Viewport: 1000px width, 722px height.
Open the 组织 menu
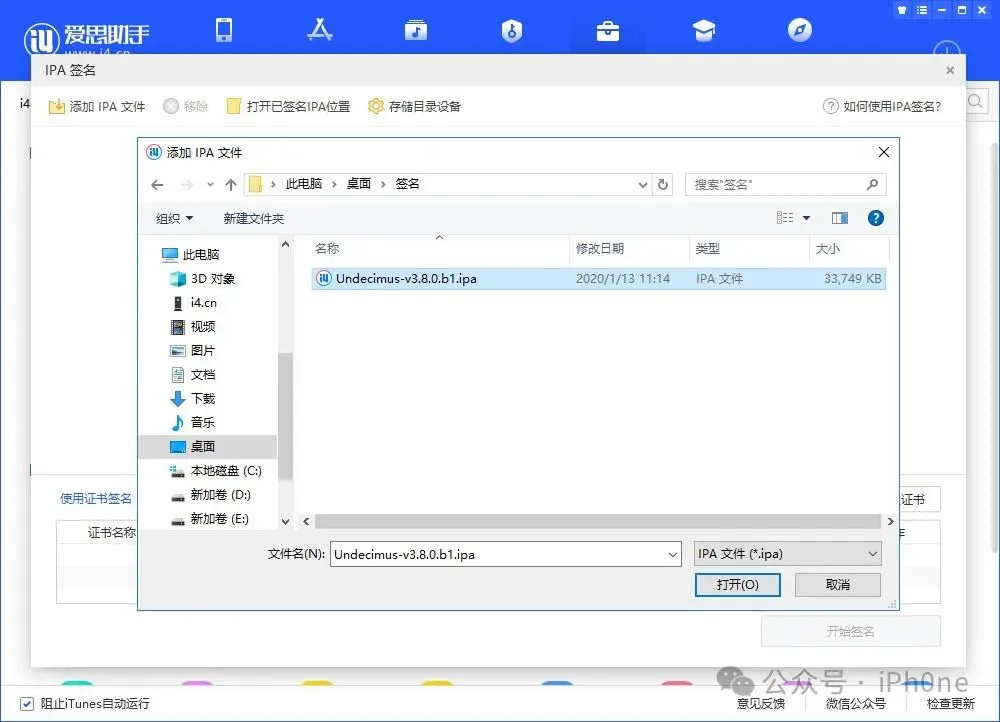tap(174, 219)
